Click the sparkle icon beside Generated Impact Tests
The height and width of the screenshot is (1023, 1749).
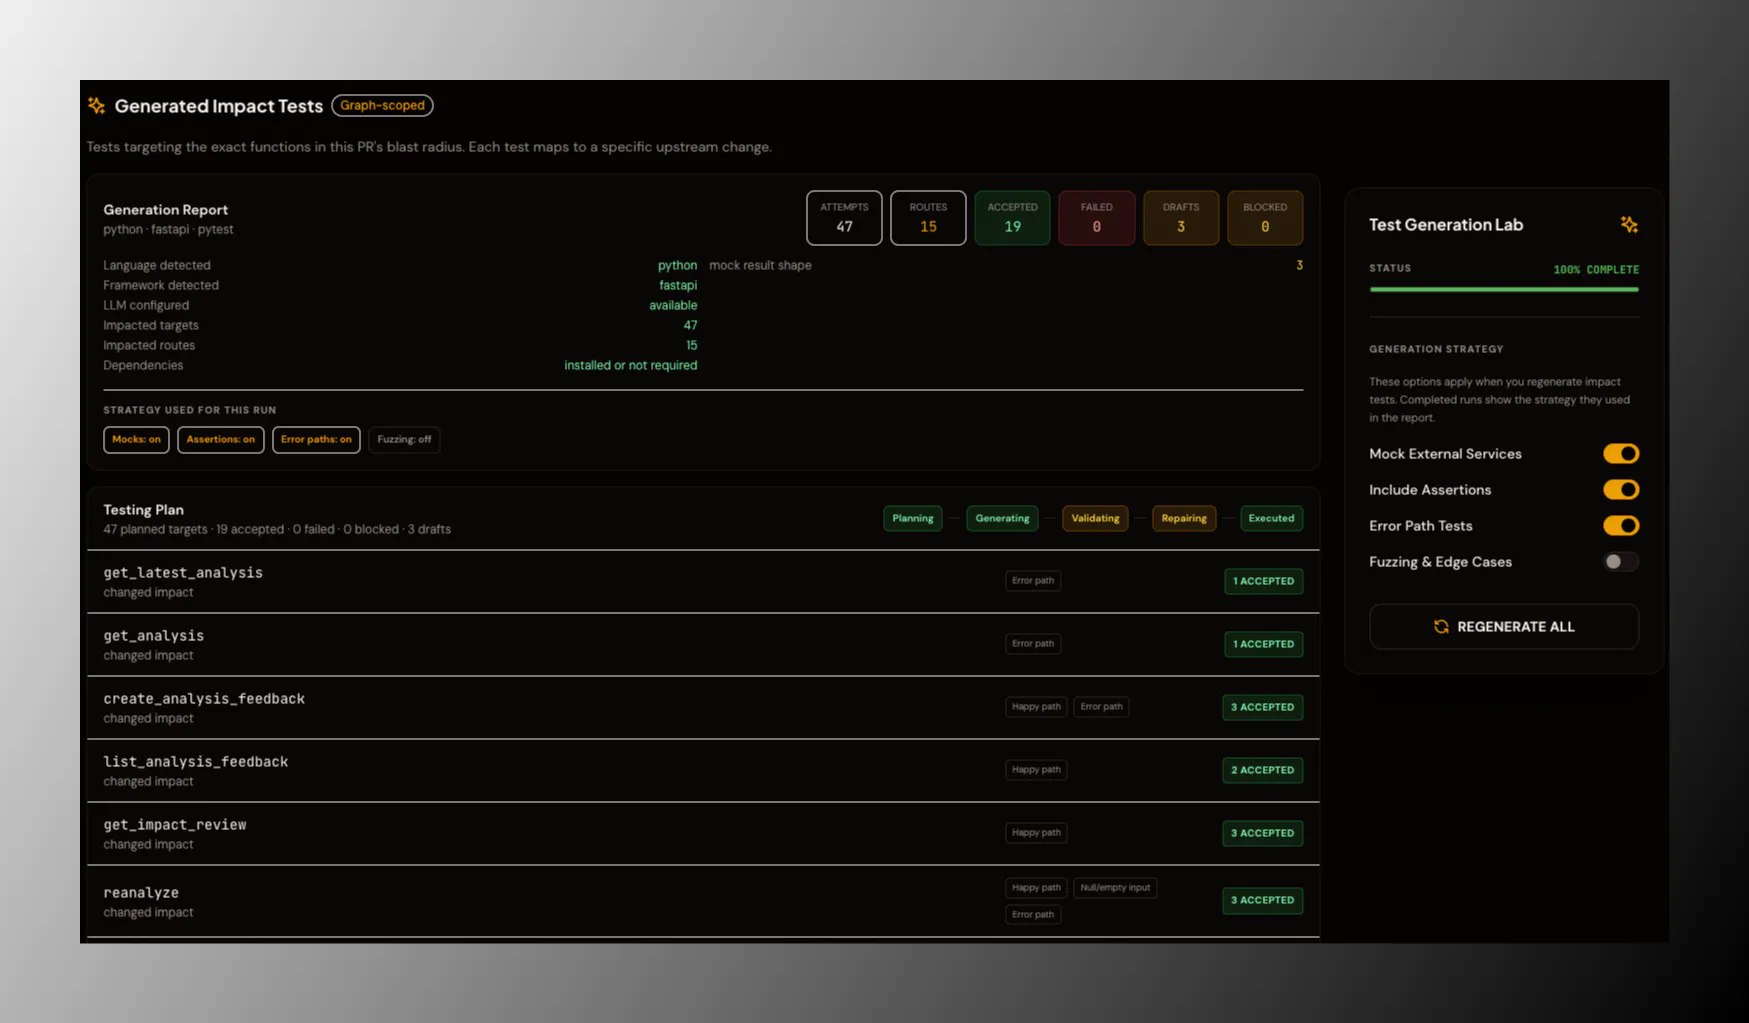click(97, 105)
